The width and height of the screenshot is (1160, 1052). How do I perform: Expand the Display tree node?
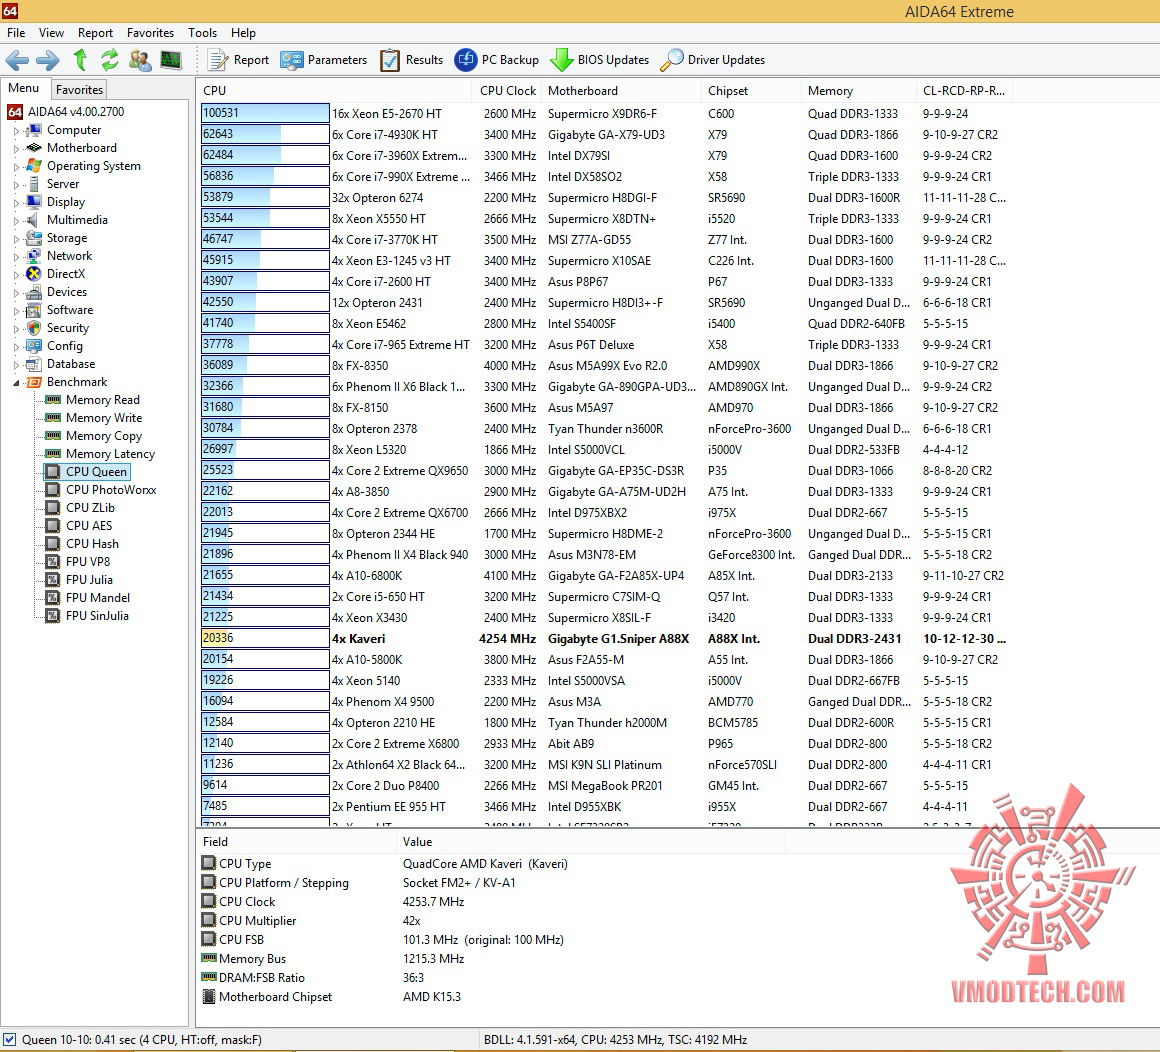click(16, 203)
